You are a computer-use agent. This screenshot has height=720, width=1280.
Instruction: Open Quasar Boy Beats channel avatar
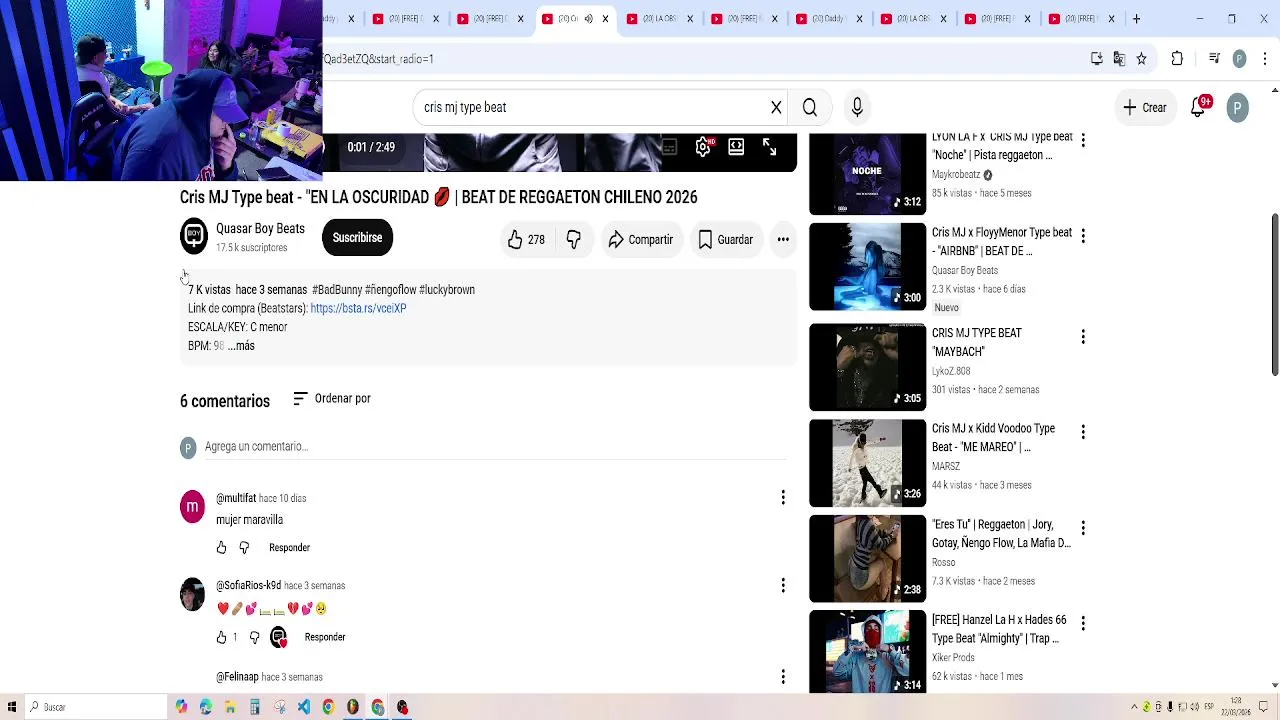194,237
